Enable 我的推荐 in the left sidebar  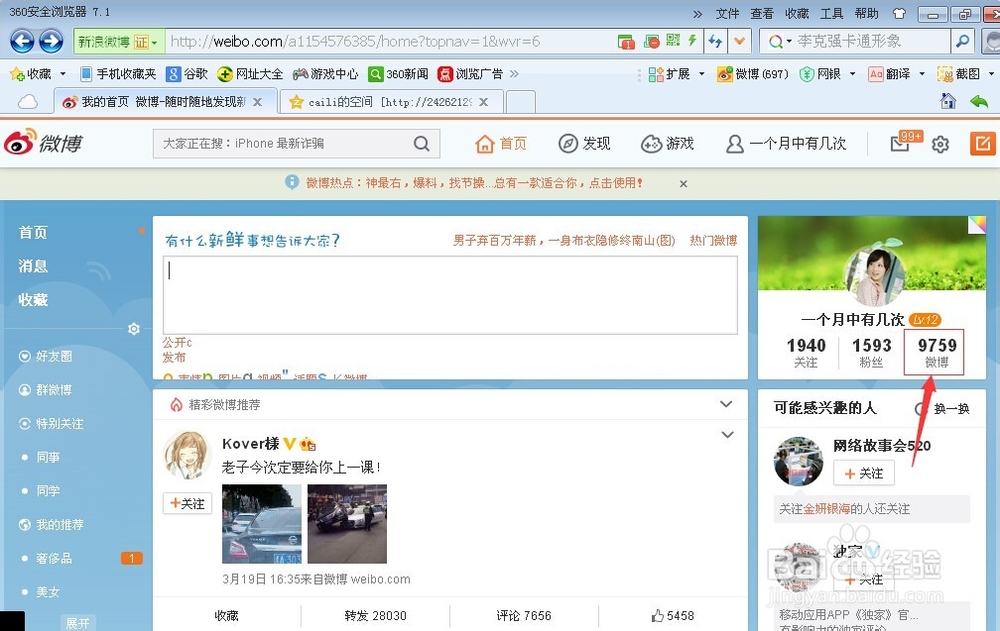[55, 524]
